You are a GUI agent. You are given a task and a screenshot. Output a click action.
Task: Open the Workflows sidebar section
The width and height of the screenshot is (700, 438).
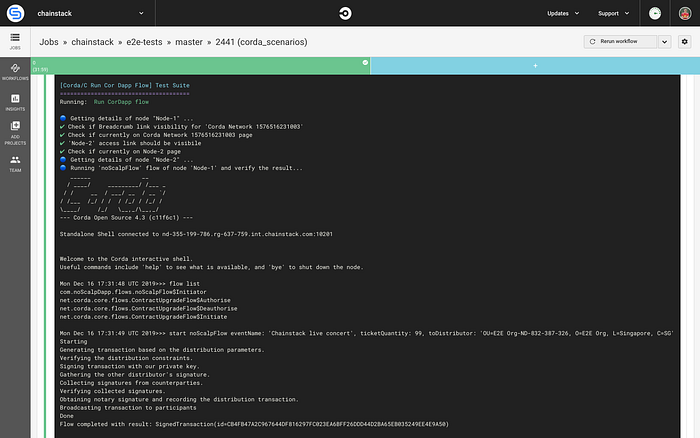(15, 72)
